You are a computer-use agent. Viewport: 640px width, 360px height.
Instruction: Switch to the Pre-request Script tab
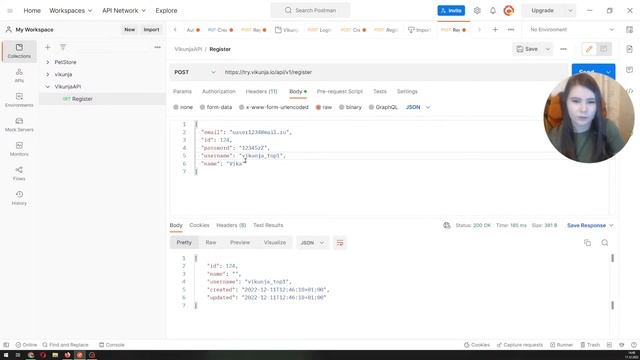pos(340,91)
